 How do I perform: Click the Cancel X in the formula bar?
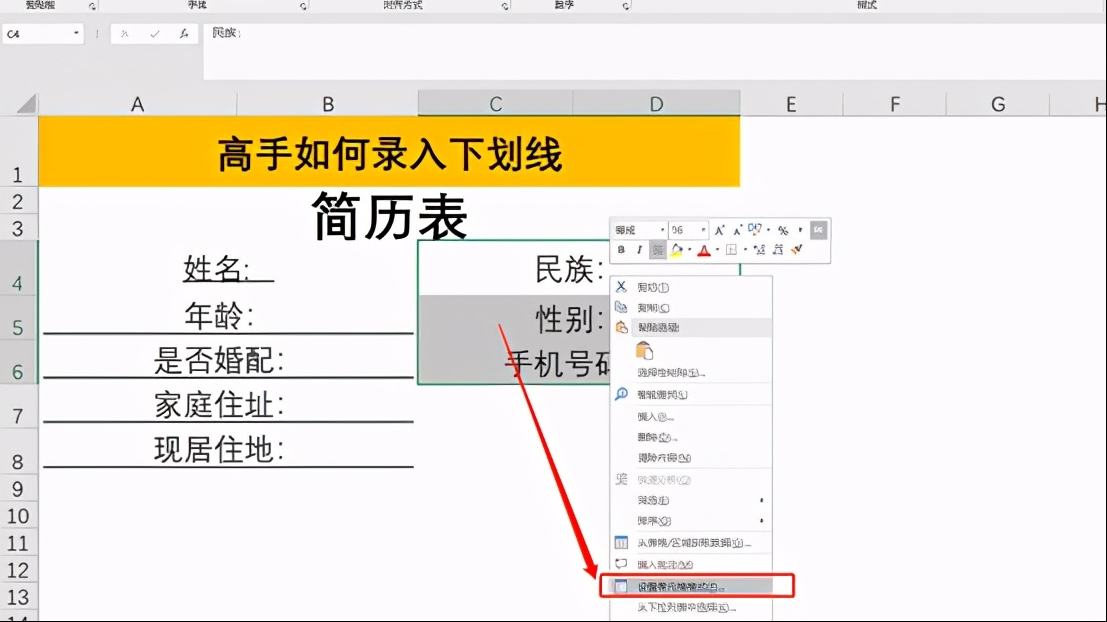click(124, 33)
